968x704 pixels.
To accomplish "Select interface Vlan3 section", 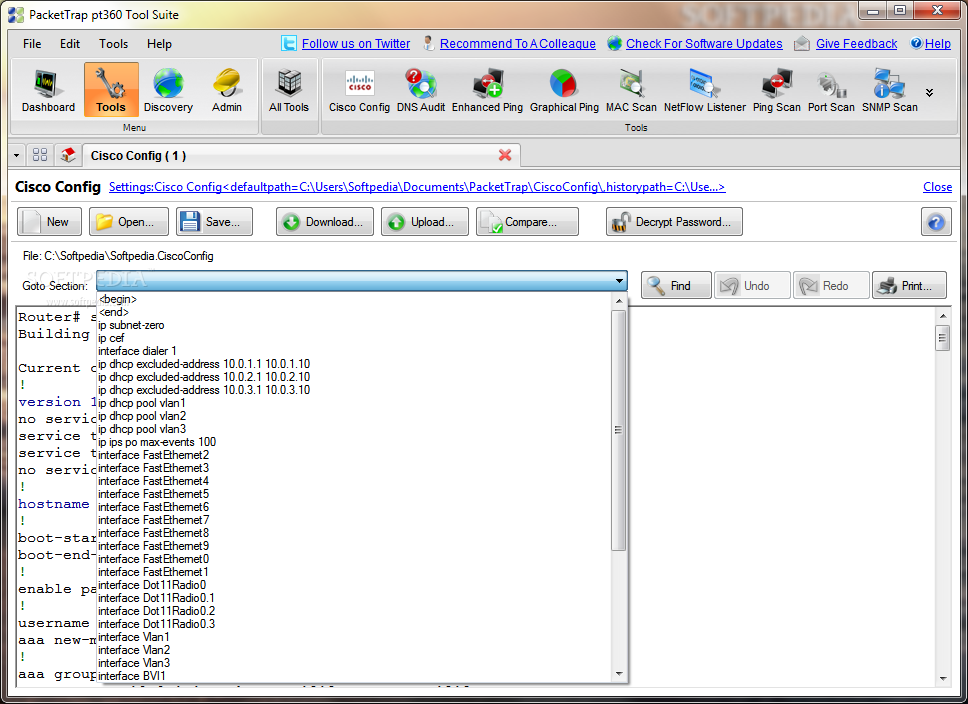I will [x=353, y=663].
